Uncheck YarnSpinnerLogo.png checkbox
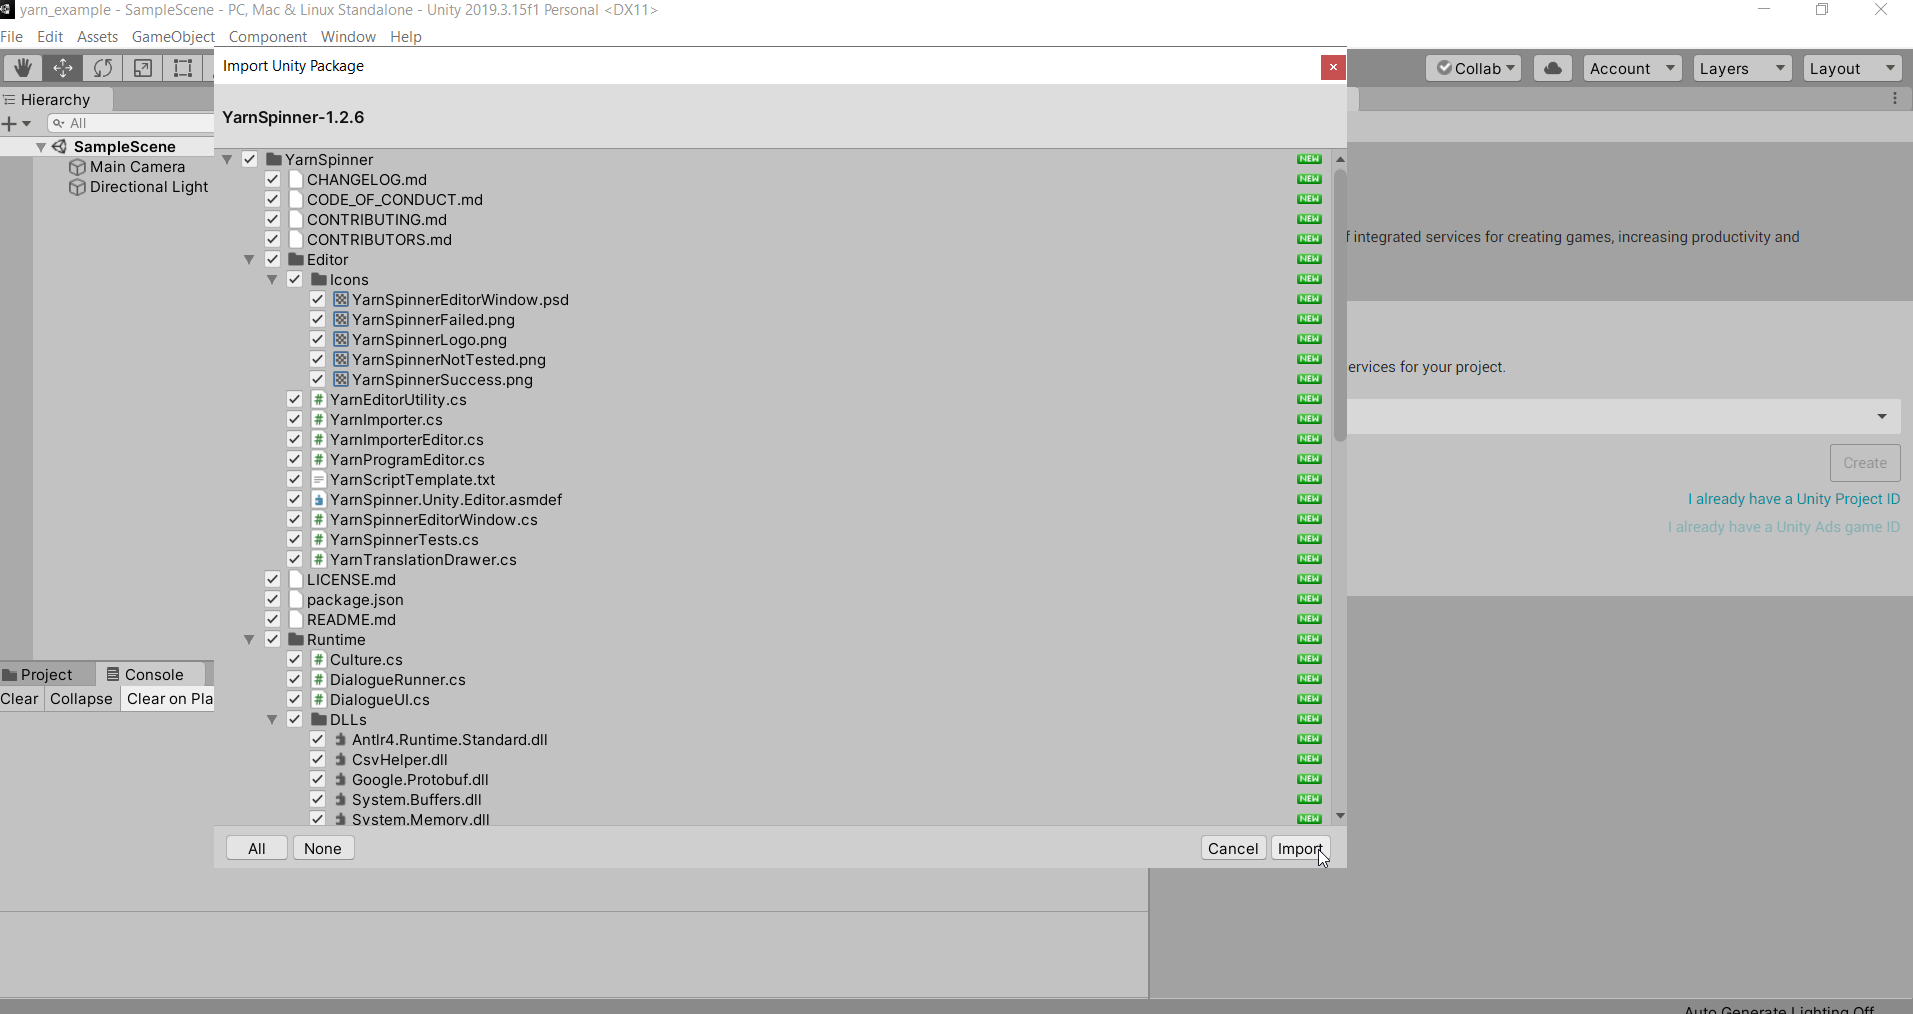The width and height of the screenshot is (1913, 1014). (x=317, y=340)
